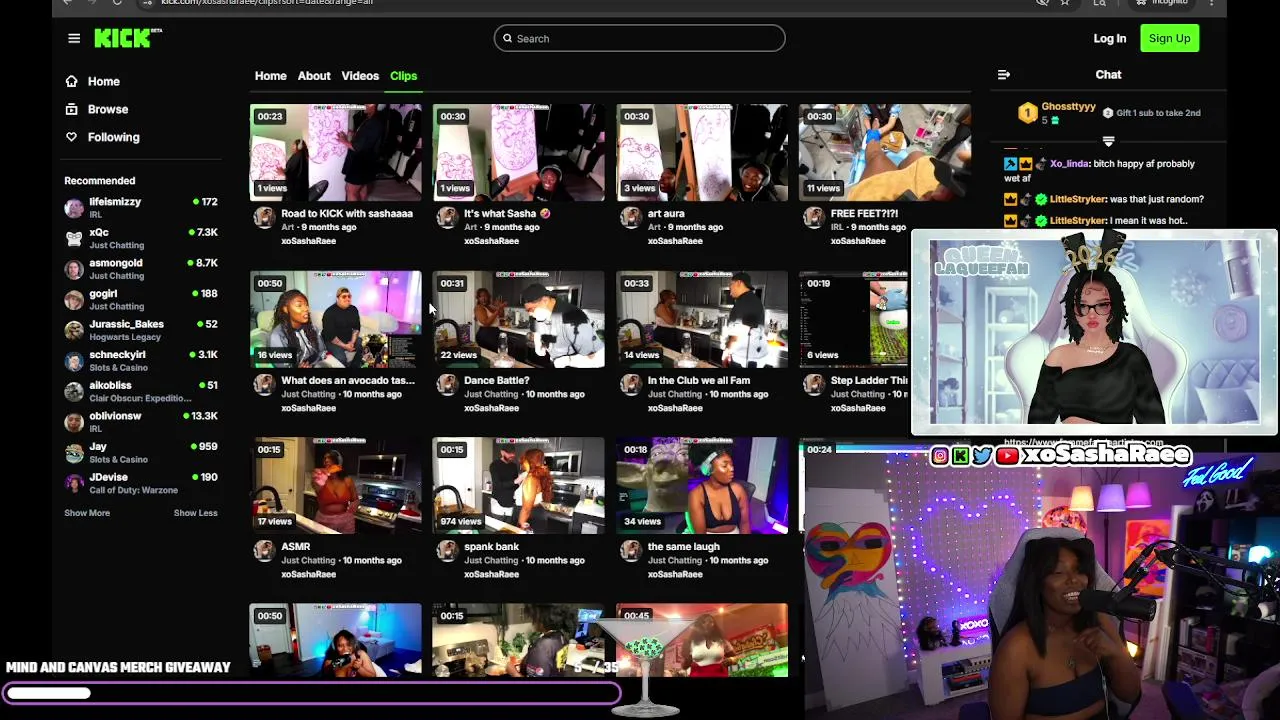Click in the Search input field
Viewport: 1280px width, 720px height.
[639, 38]
